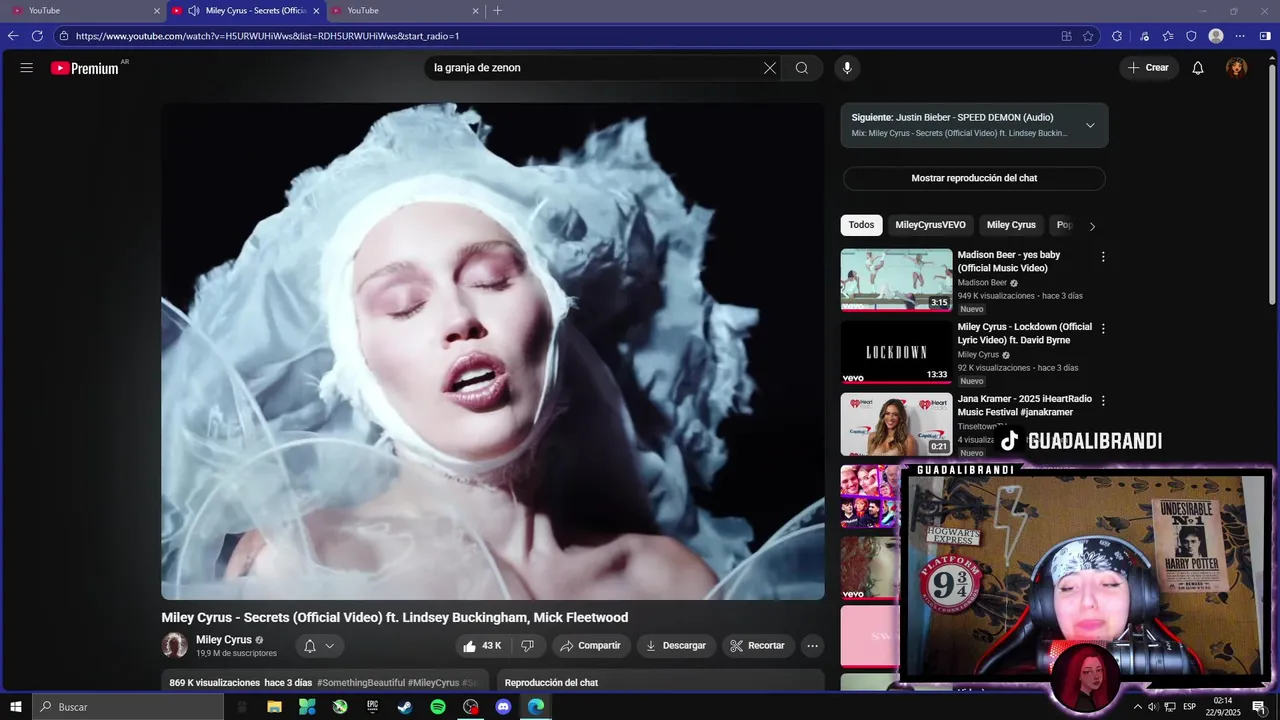Select the Miley Cyrus Secrets browser tab
The height and width of the screenshot is (720, 1280).
246,11
